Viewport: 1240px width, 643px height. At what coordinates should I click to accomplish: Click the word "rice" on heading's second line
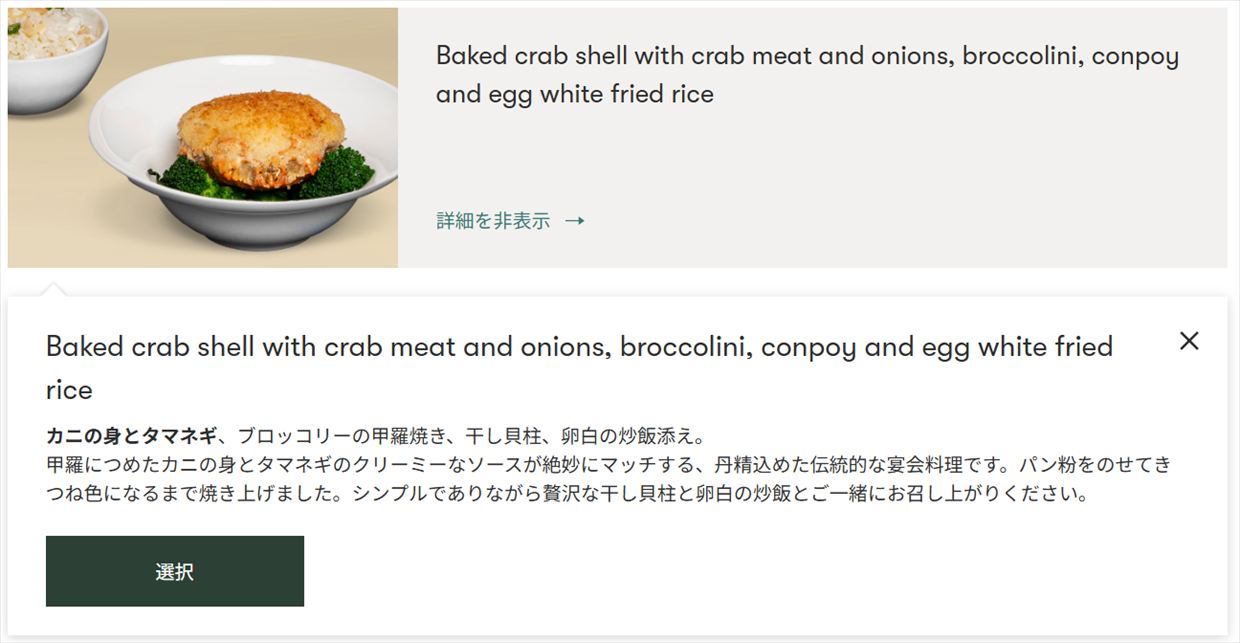69,390
